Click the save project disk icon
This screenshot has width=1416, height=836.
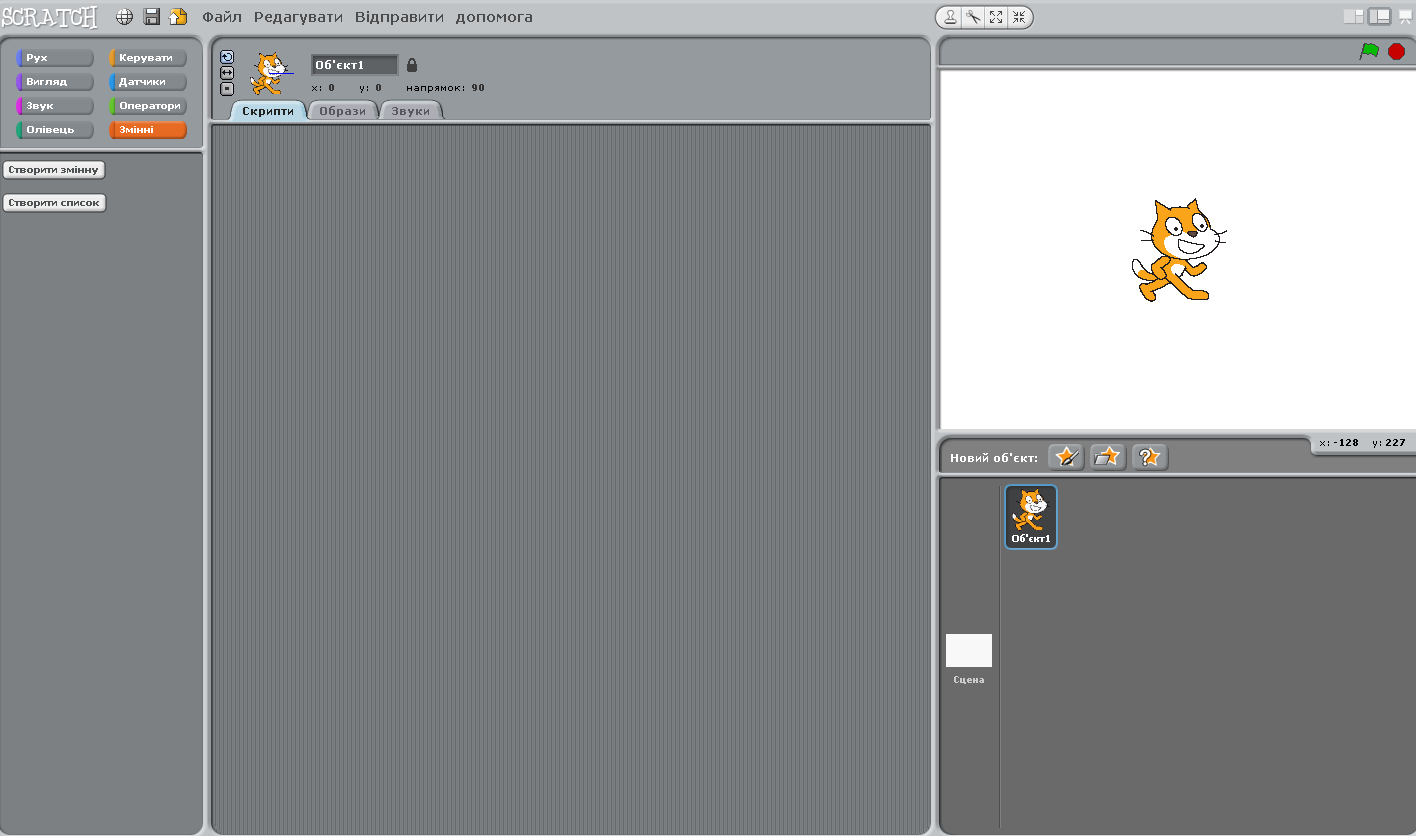click(152, 17)
